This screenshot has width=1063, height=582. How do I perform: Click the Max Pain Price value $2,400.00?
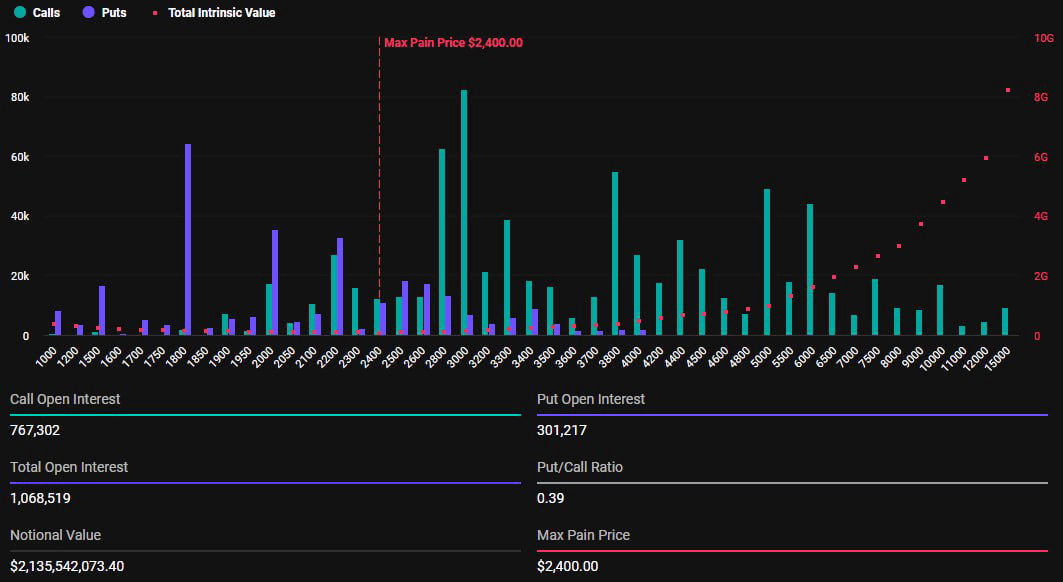(565, 567)
